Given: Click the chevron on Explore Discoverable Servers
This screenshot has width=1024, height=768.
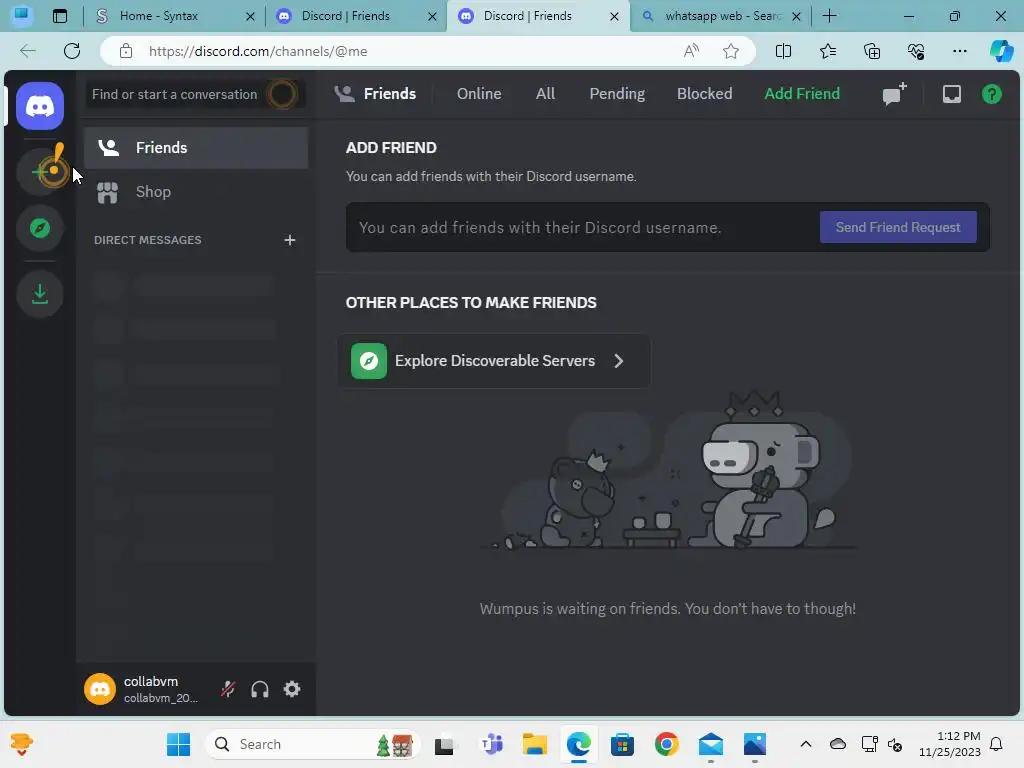Looking at the screenshot, I should point(618,361).
